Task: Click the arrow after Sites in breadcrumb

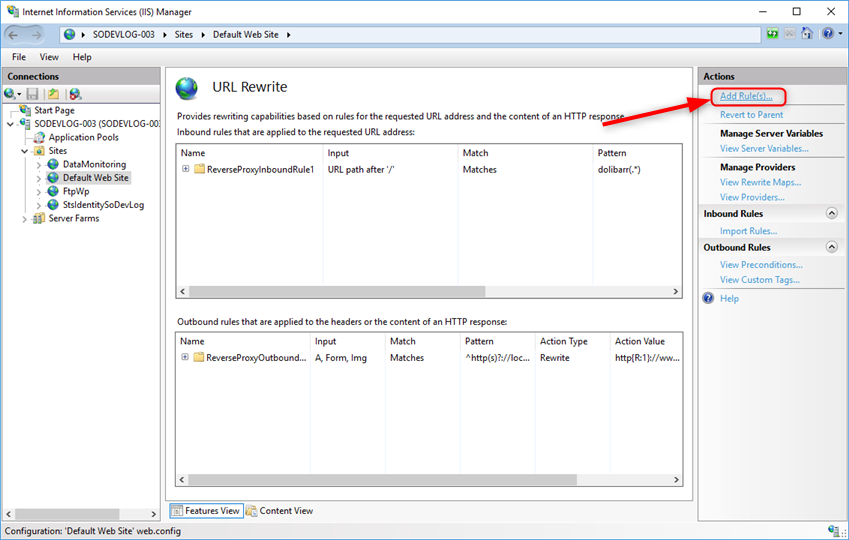Action: (203, 35)
